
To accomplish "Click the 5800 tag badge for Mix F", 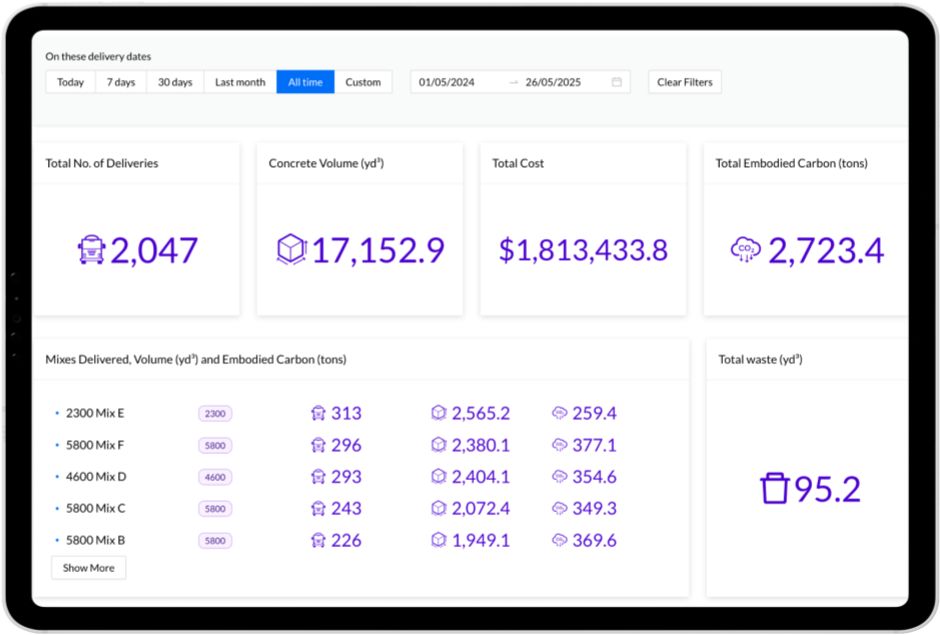I will point(215,446).
